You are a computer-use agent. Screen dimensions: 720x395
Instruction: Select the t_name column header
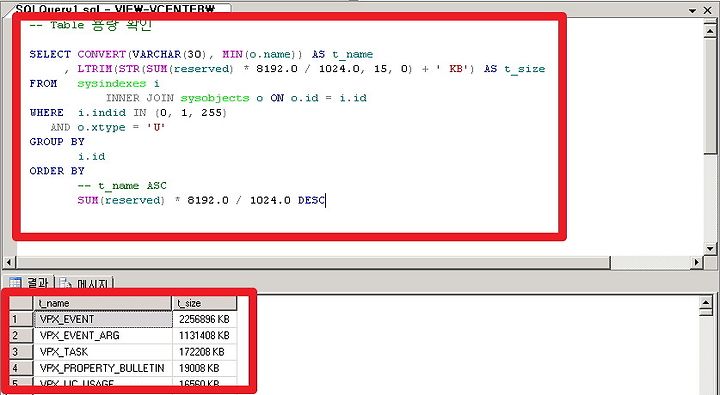103,303
